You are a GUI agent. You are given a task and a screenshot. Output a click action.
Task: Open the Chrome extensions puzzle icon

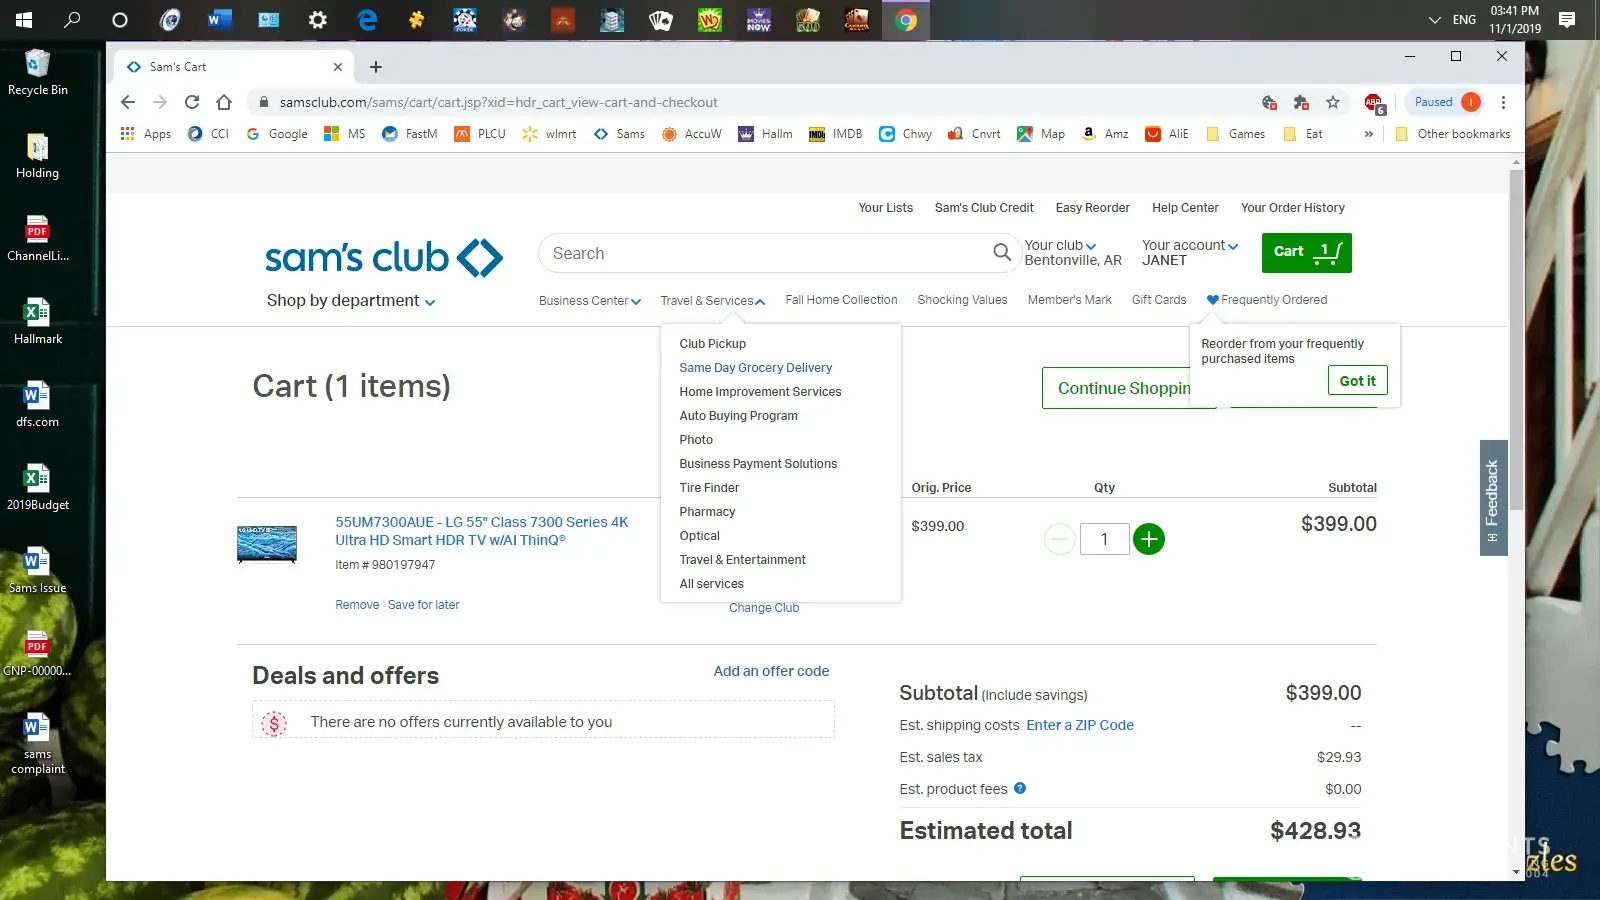[1300, 102]
